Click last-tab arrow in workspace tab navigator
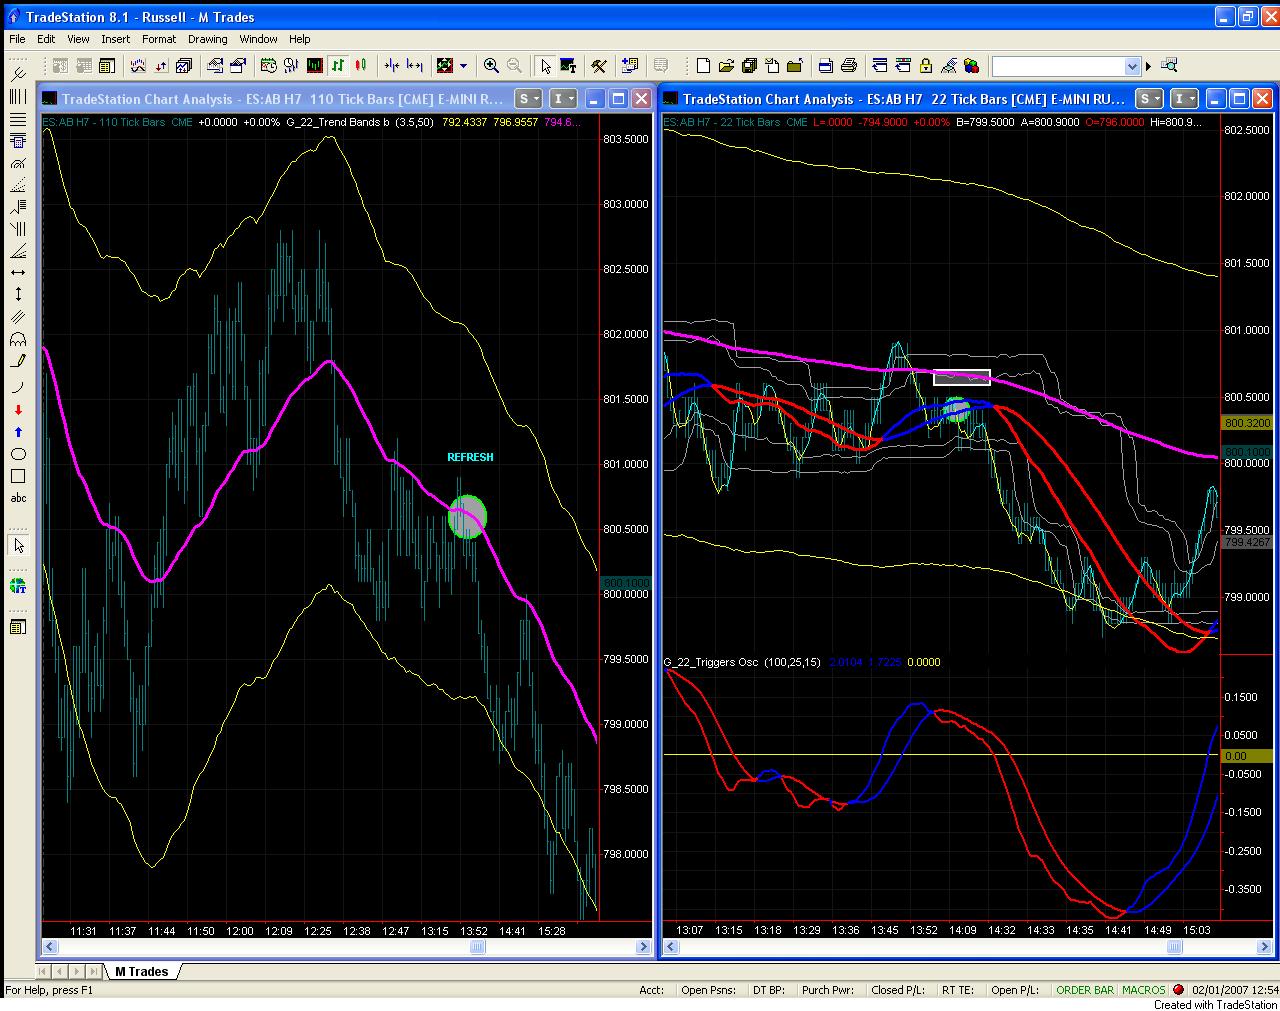 pos(94,971)
